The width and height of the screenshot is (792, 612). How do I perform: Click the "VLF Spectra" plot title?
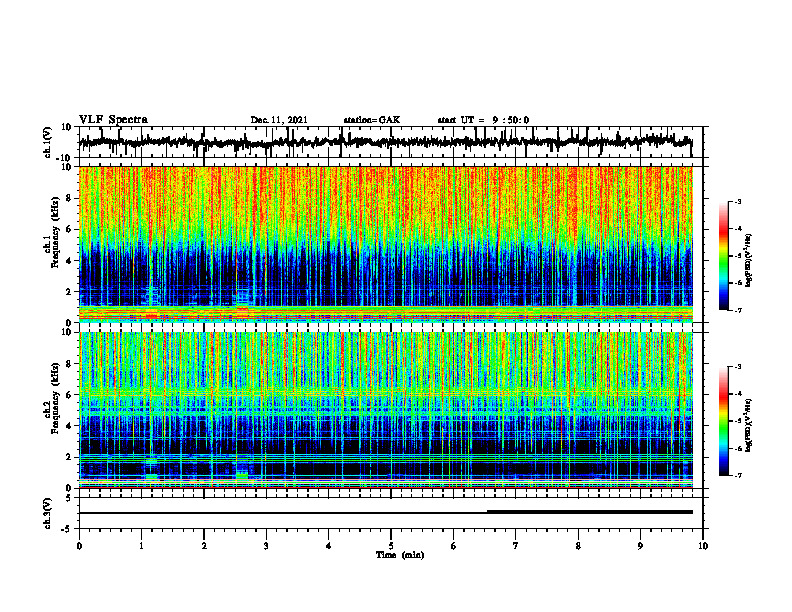click(113, 120)
